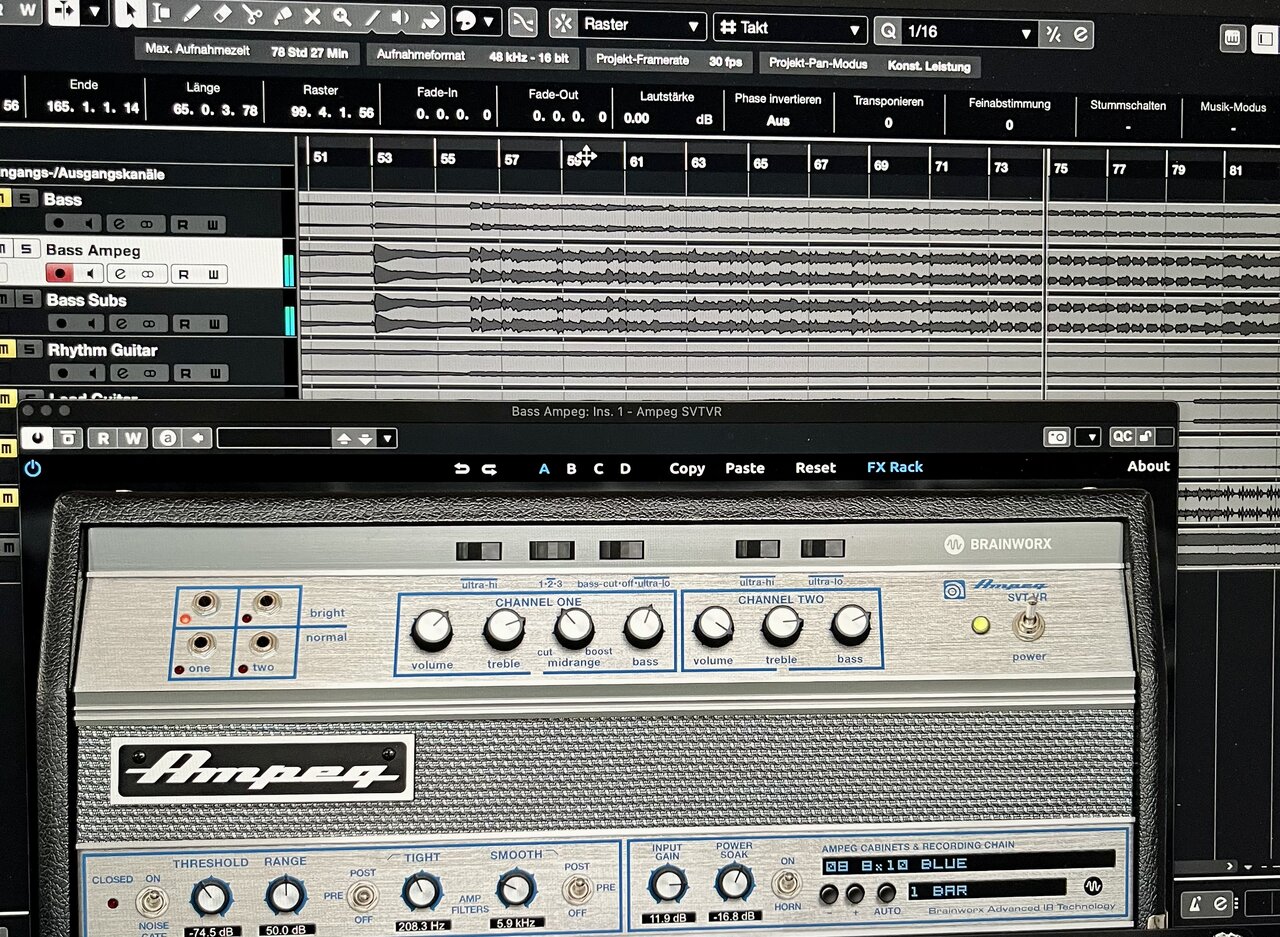
Task: Click the Transponieren value field
Action: pyautogui.click(x=888, y=123)
